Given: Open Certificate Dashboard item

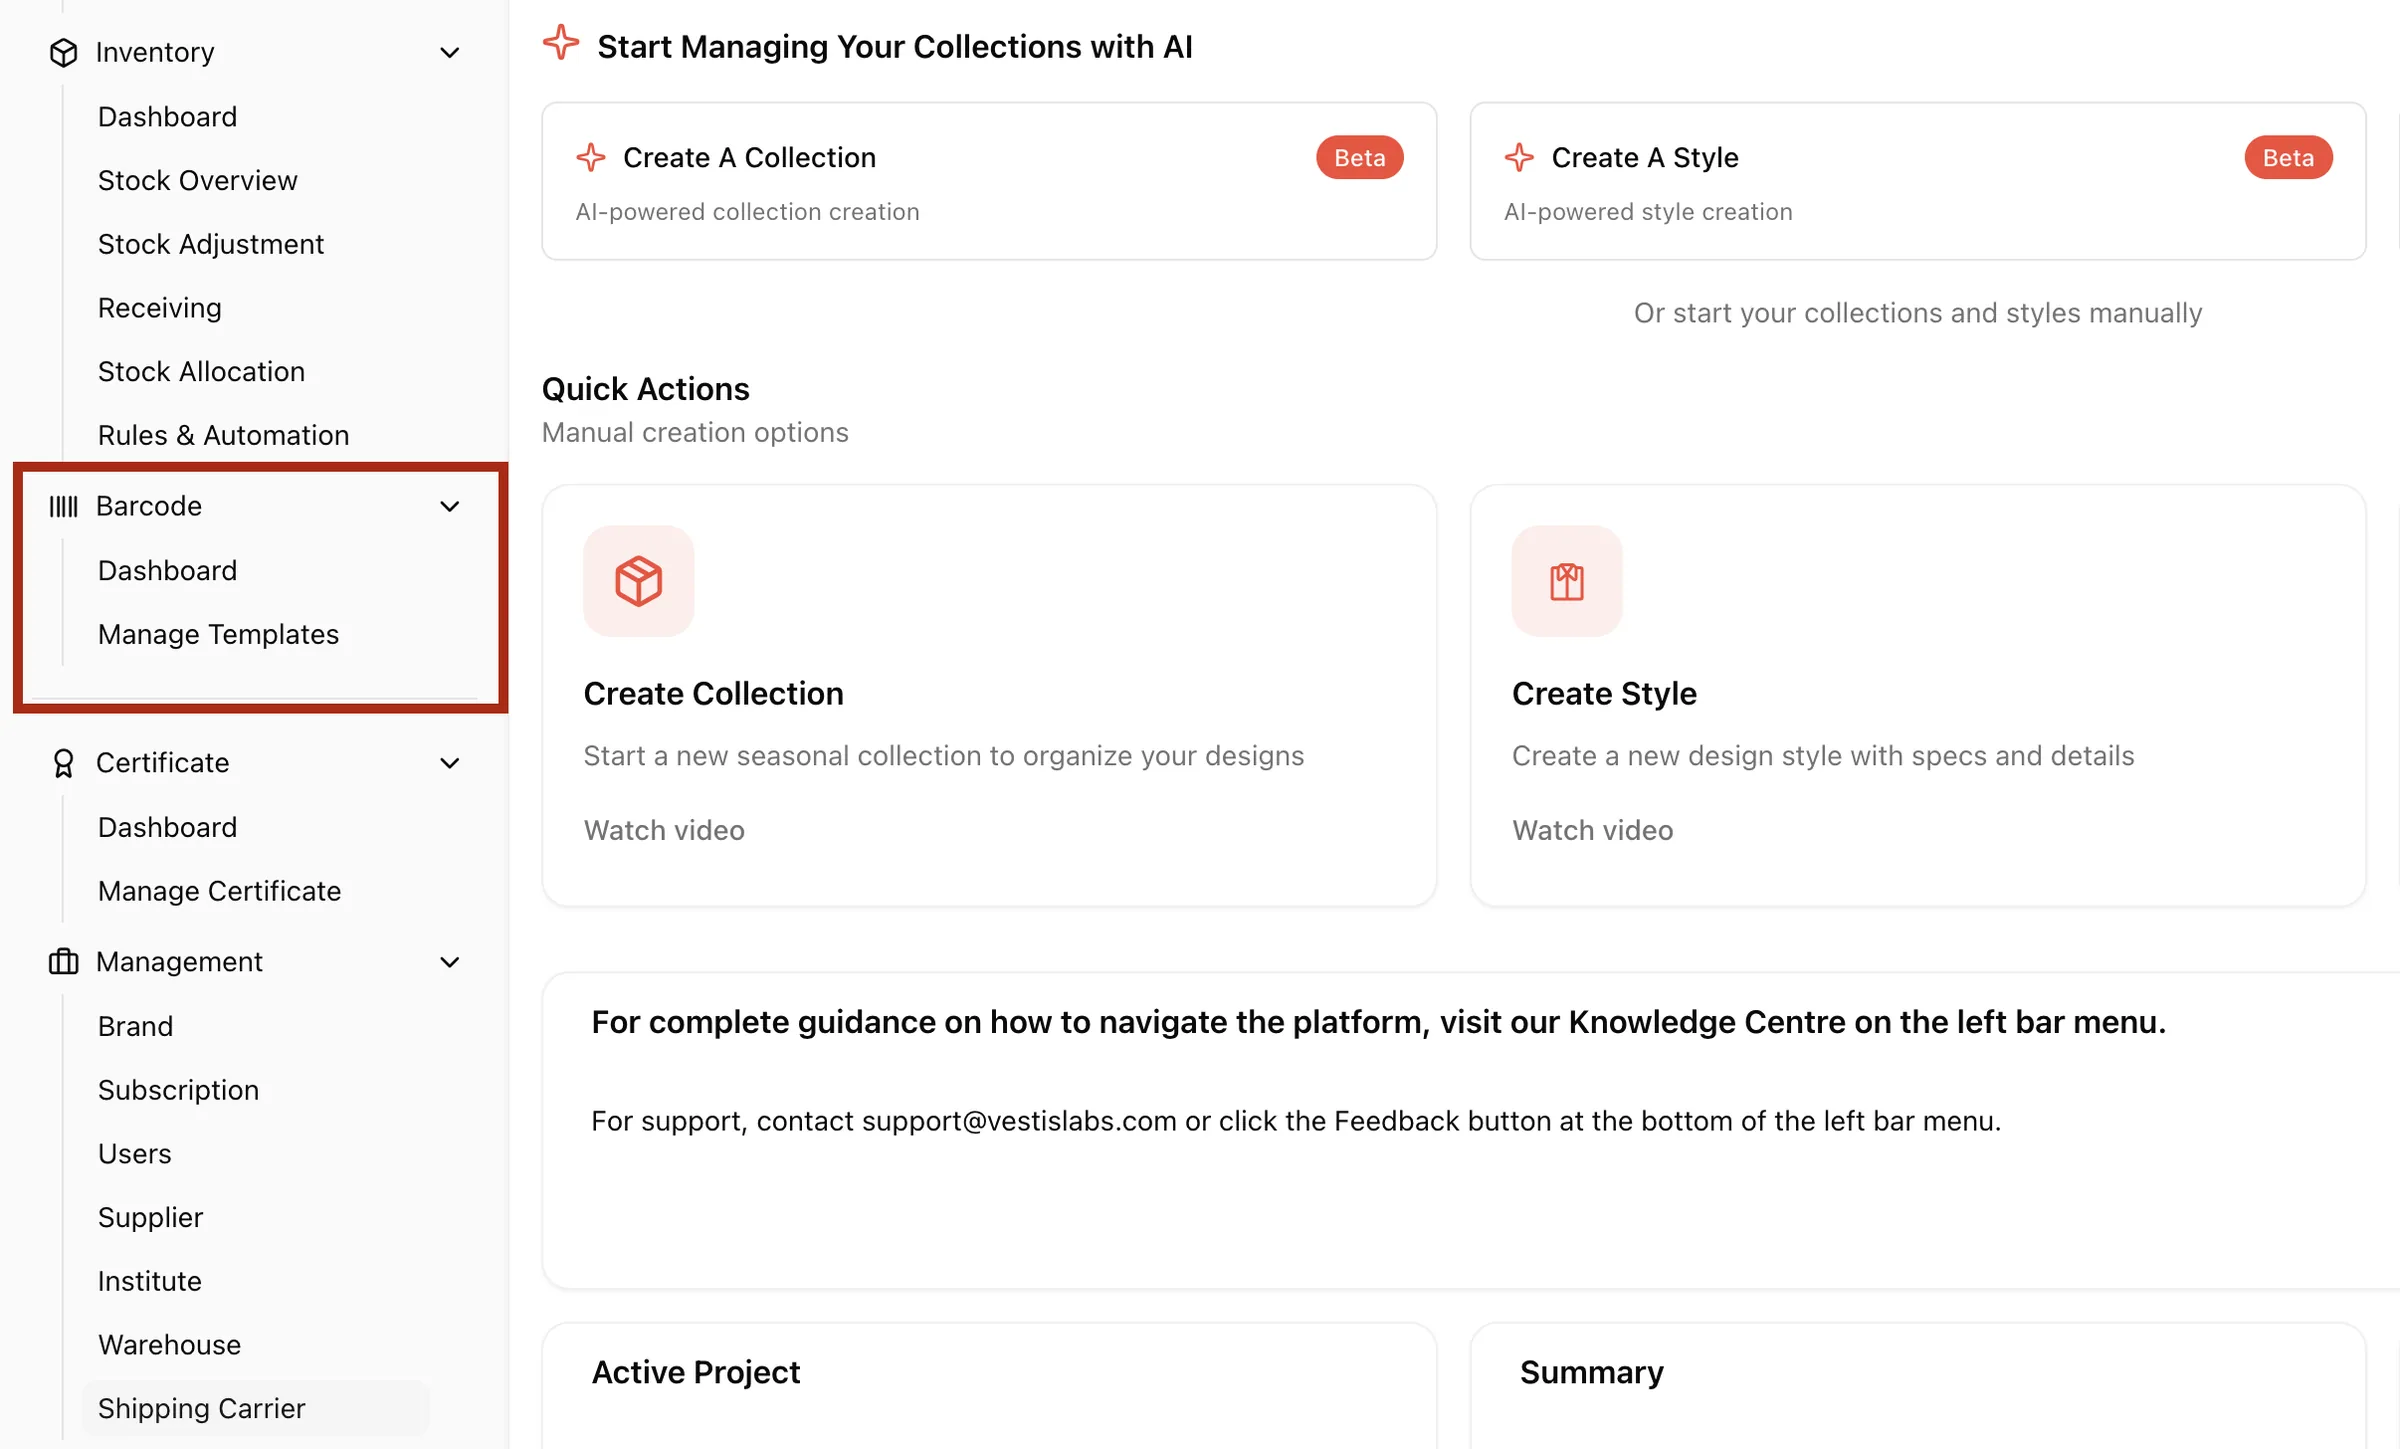Looking at the screenshot, I should click(x=167, y=827).
